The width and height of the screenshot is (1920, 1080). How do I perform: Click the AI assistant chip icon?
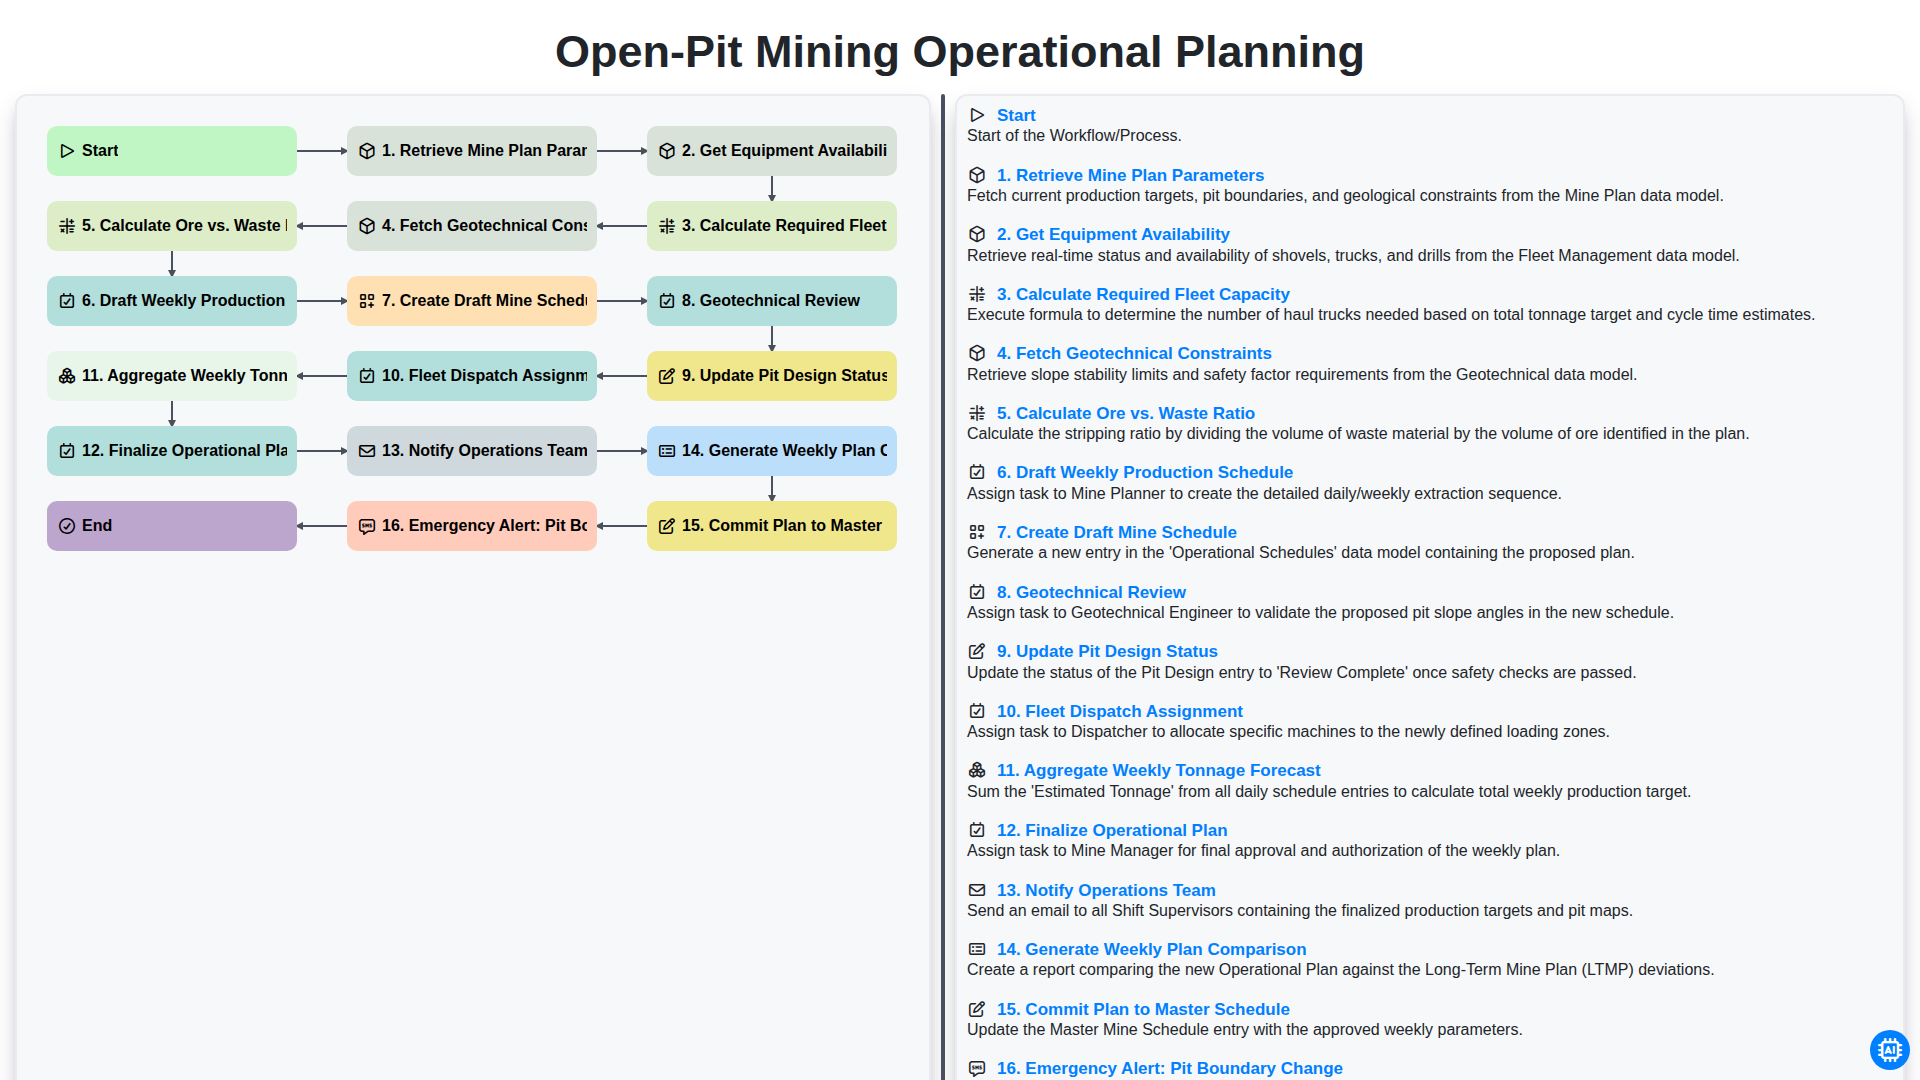tap(1889, 1050)
